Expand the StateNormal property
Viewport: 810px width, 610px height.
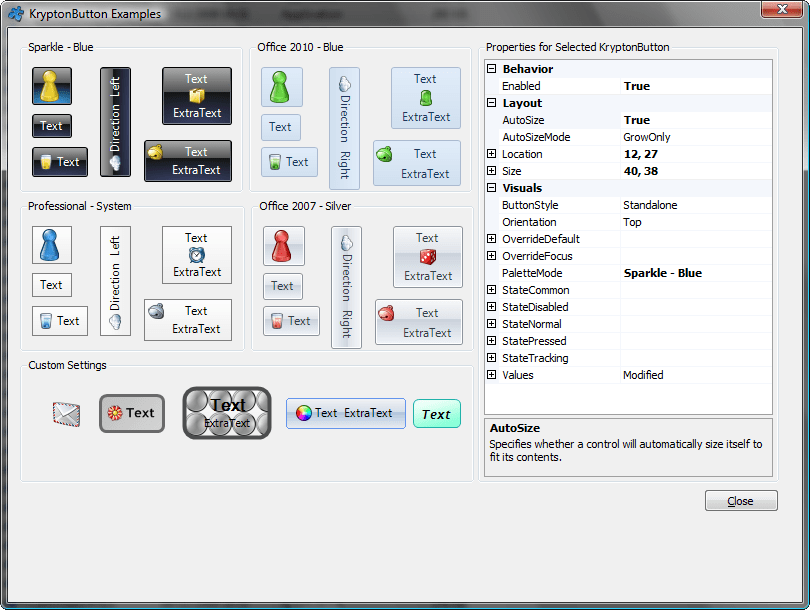tap(489, 324)
